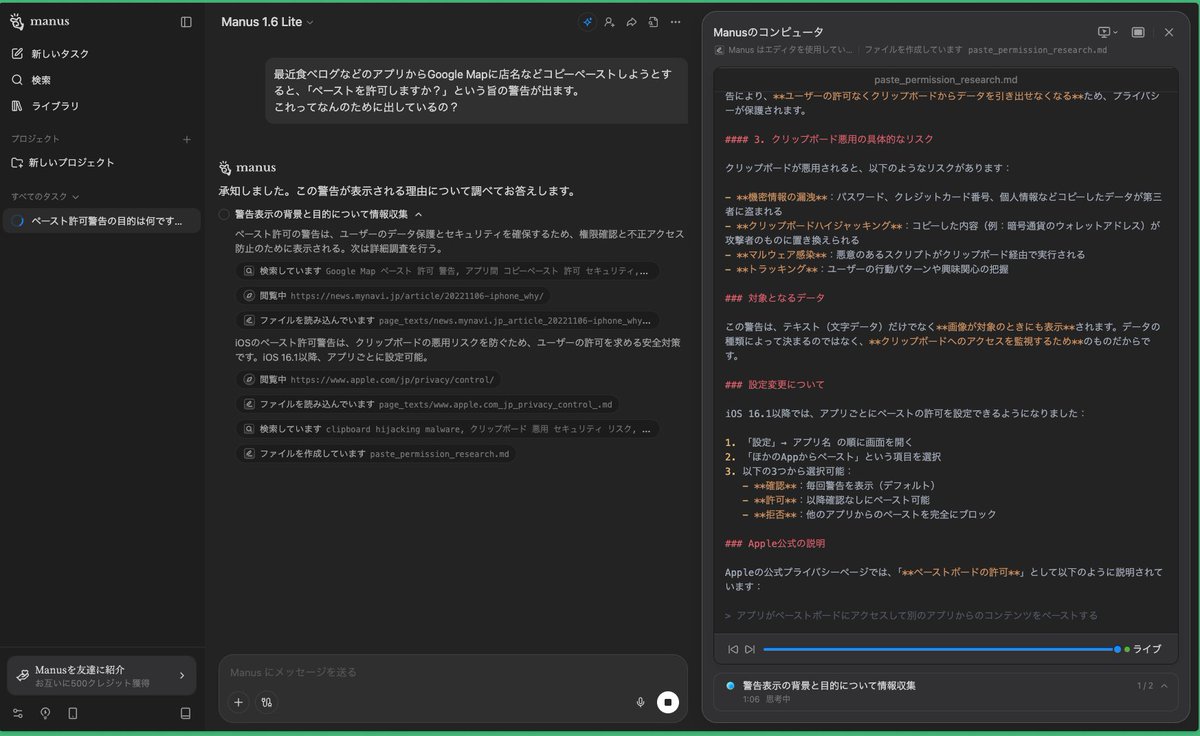The image size is (1200, 736).
Task: Click the 承知しました reply text
Action: 397,190
